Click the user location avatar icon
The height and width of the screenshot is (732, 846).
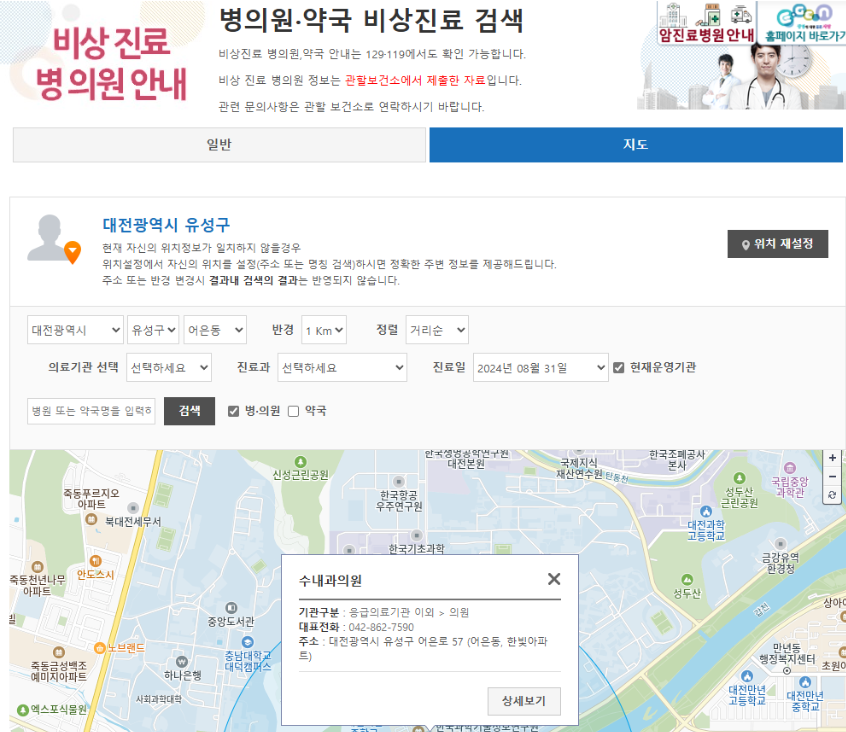coord(54,240)
